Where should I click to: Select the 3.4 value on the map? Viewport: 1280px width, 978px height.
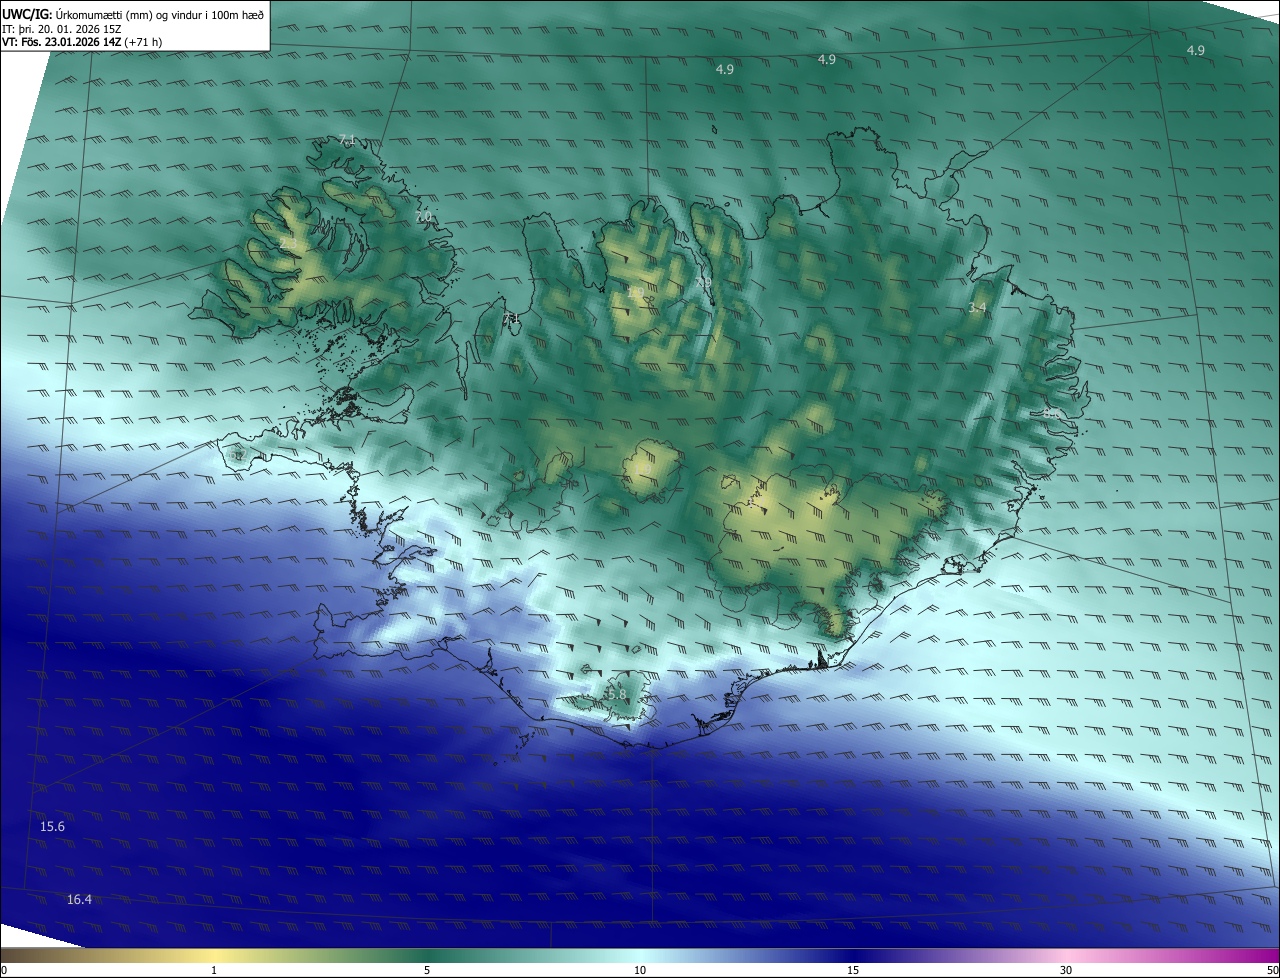[x=977, y=308]
